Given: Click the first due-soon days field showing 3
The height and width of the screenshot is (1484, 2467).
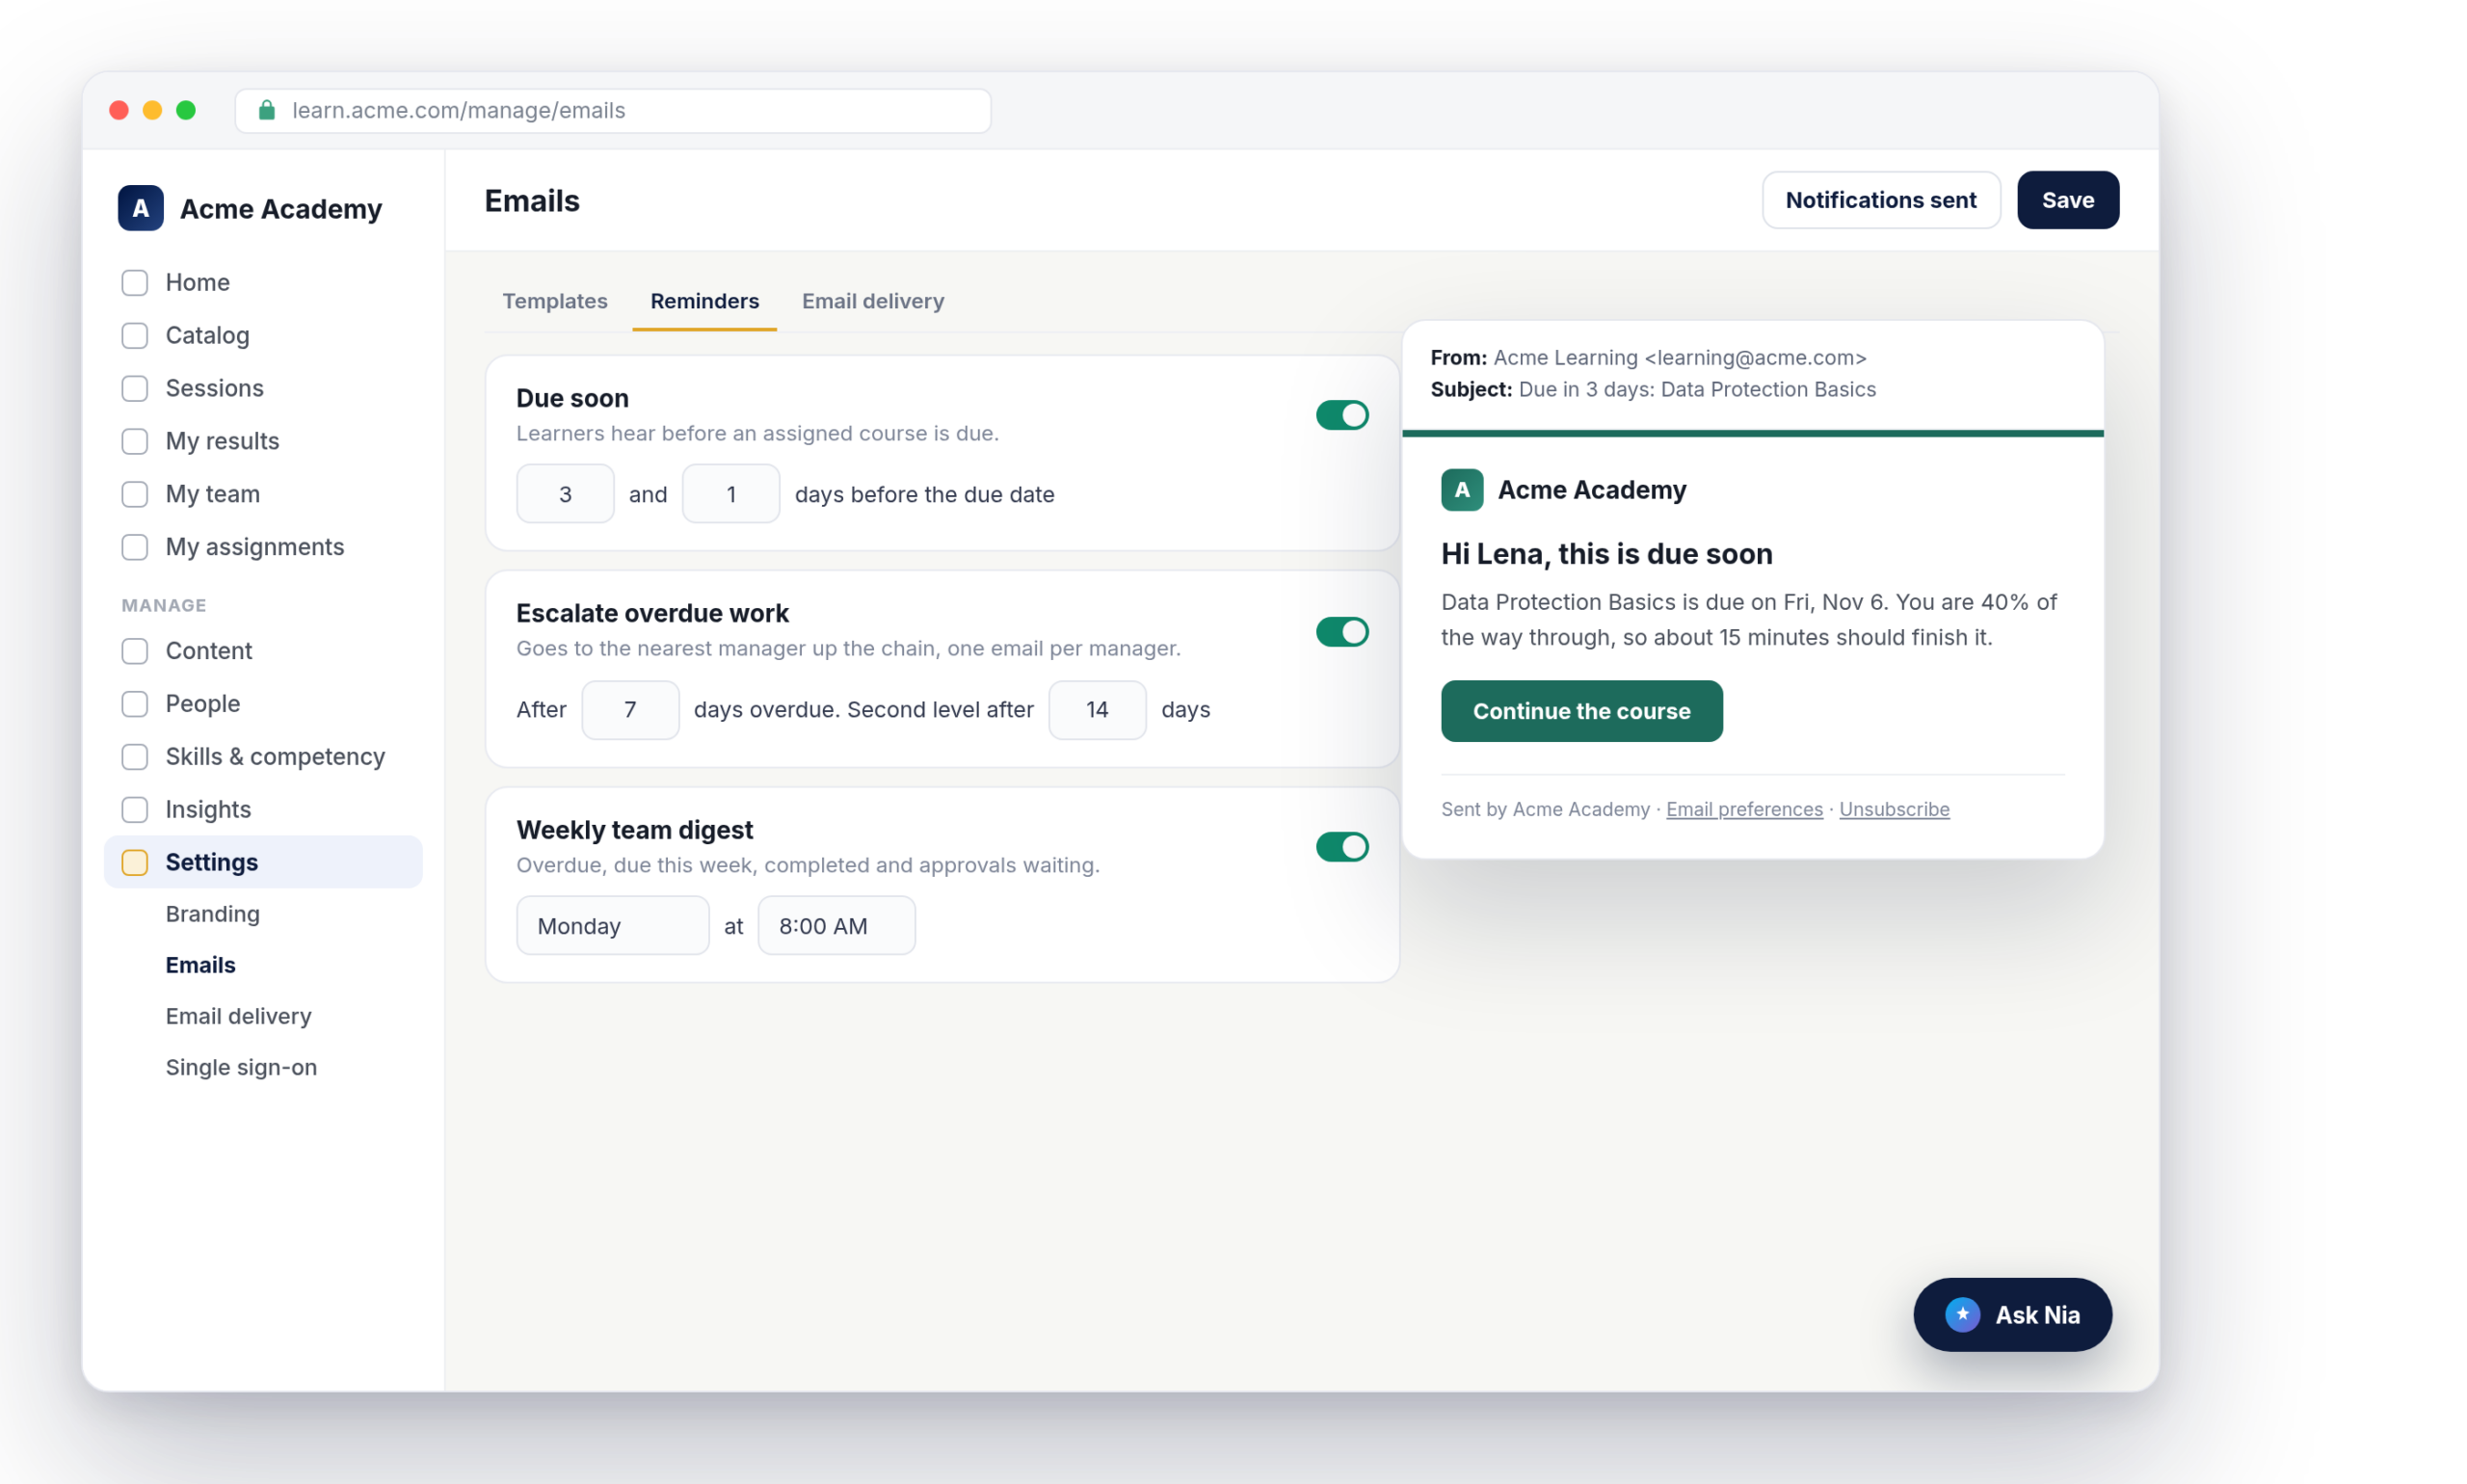Looking at the screenshot, I should (x=565, y=494).
